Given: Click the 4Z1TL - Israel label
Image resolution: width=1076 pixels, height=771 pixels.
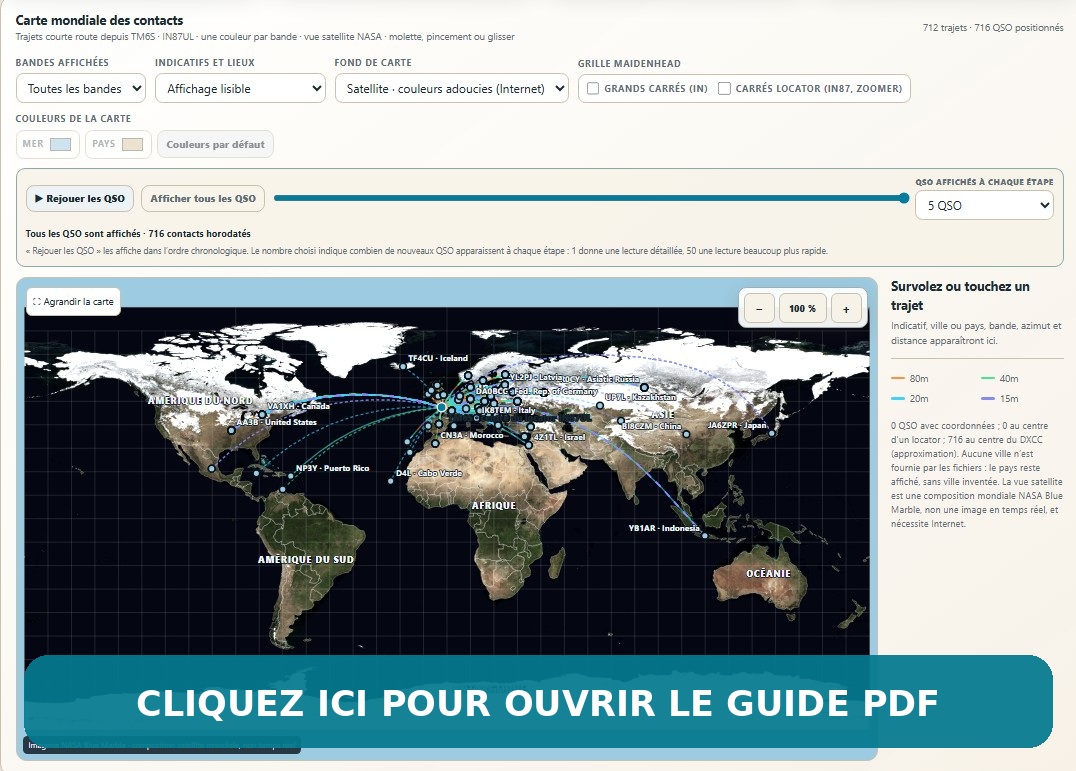Looking at the screenshot, I should point(559,437).
